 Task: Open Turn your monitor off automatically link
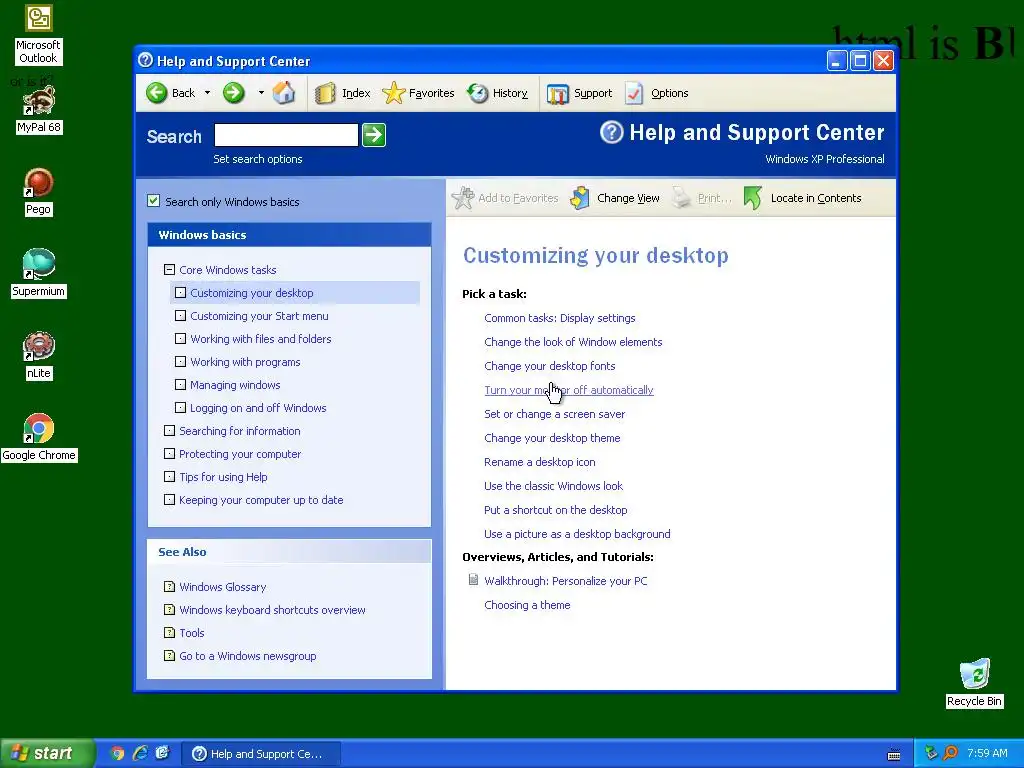tap(569, 391)
